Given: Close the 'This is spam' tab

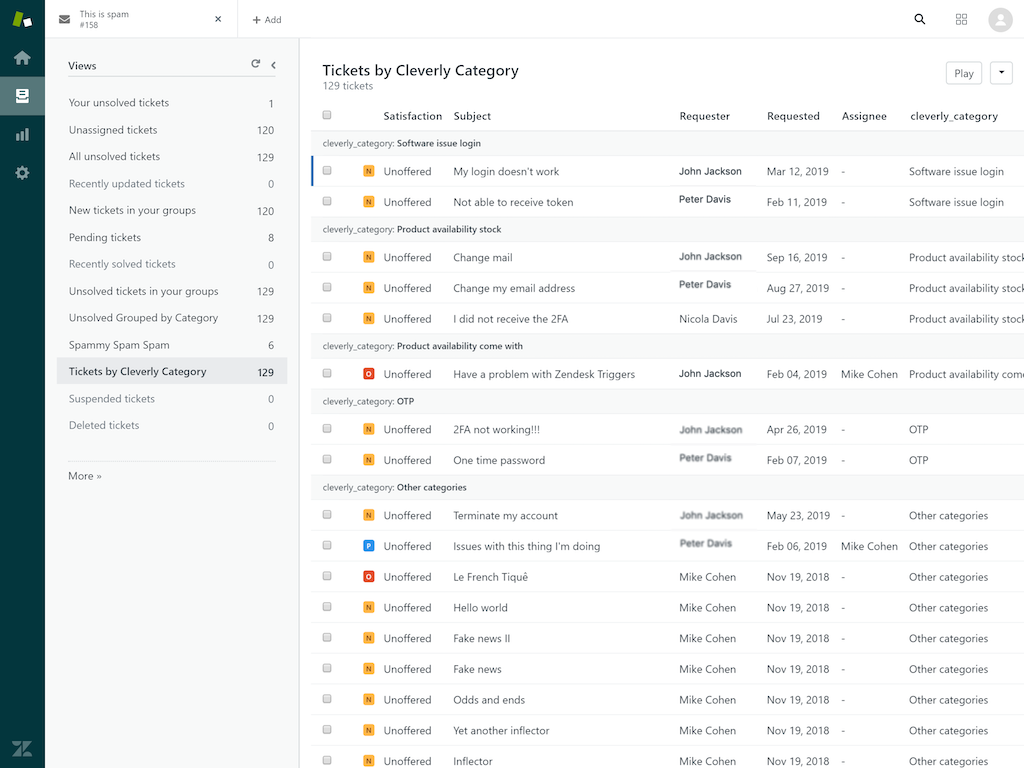Looking at the screenshot, I should pos(218,19).
